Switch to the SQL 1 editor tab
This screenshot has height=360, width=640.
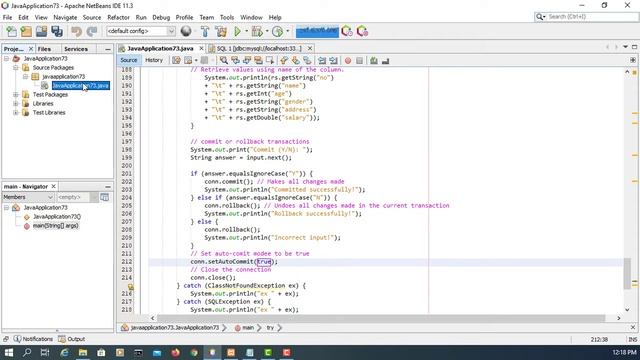pyautogui.click(x=259, y=49)
